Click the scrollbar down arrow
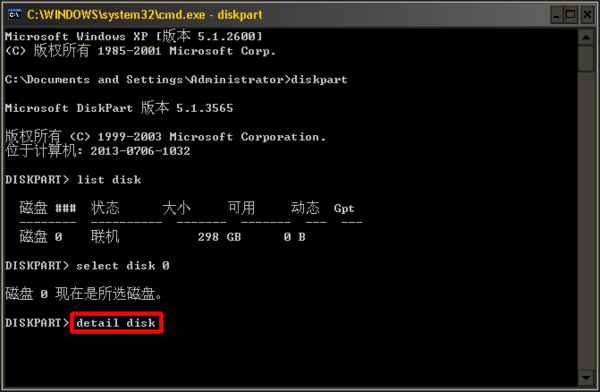600x392 pixels. coord(586,378)
